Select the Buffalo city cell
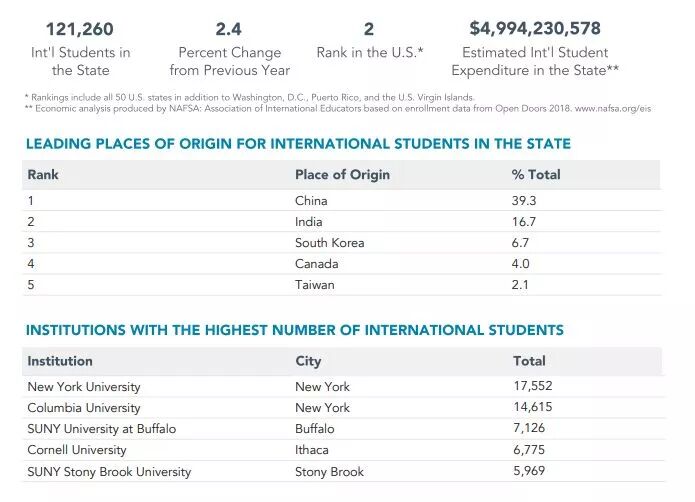The height and width of the screenshot is (502, 695). coord(315,429)
